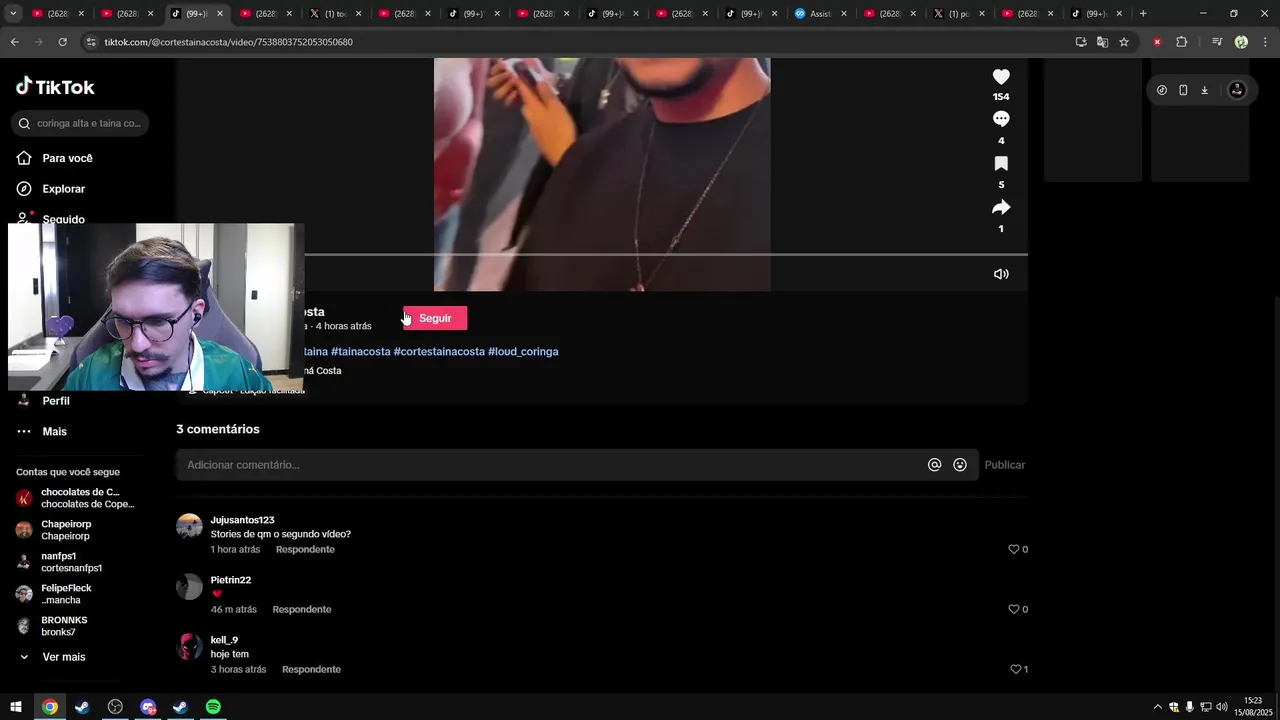Mute the video with speaker icon
The height and width of the screenshot is (720, 1280).
pos(1001,274)
